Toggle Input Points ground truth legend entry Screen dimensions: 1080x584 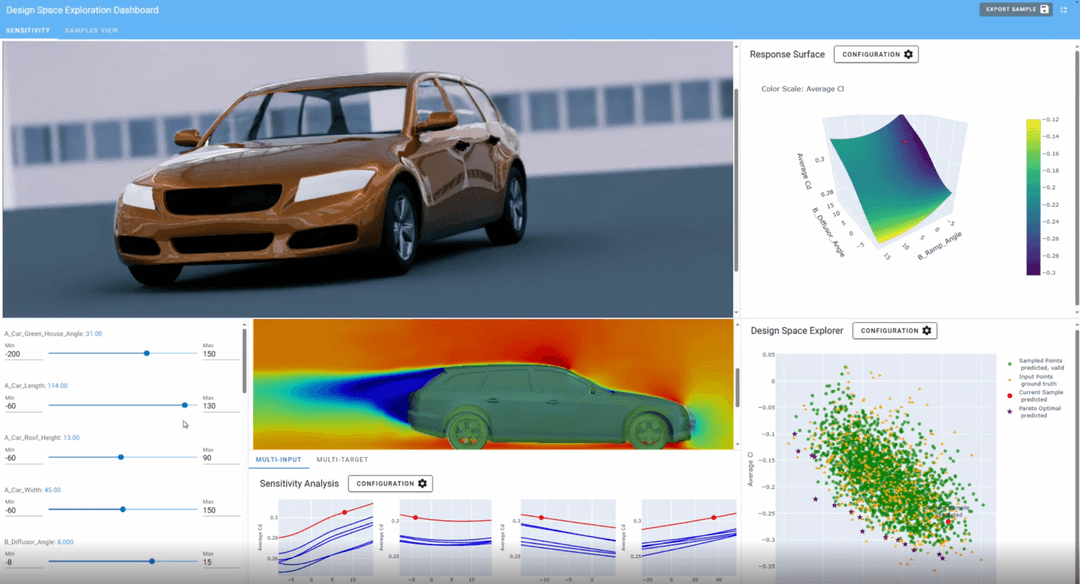[x=1040, y=380]
